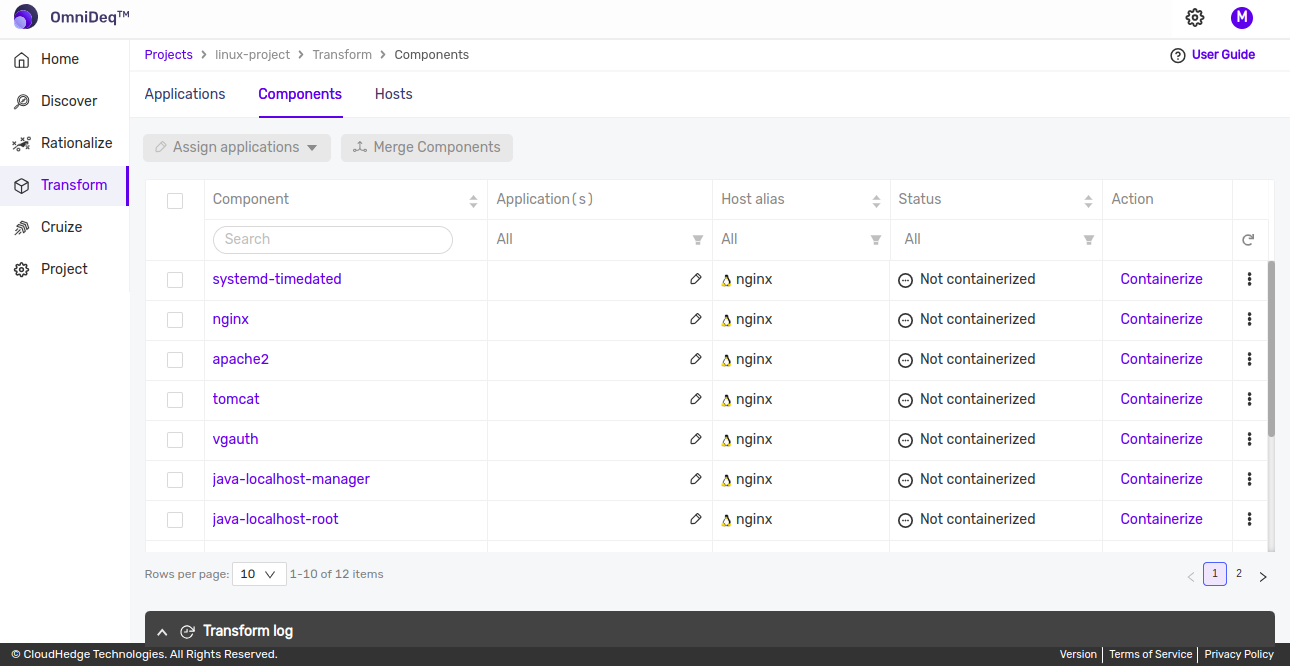This screenshot has height=666, width=1290.
Task: Tick the java-localhost-root checkbox
Action: pos(175,520)
